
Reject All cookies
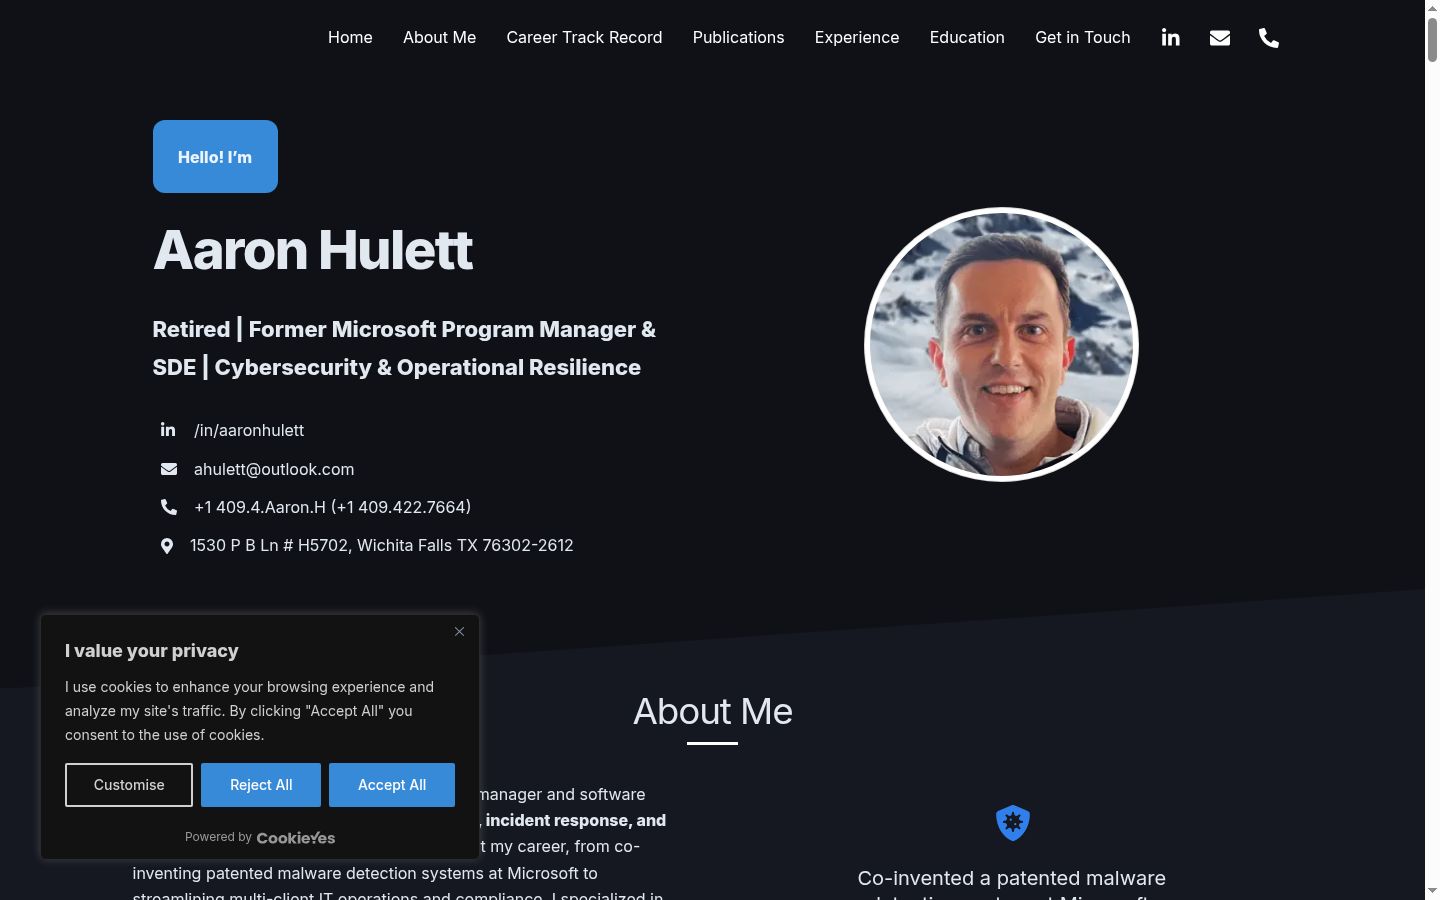261,785
